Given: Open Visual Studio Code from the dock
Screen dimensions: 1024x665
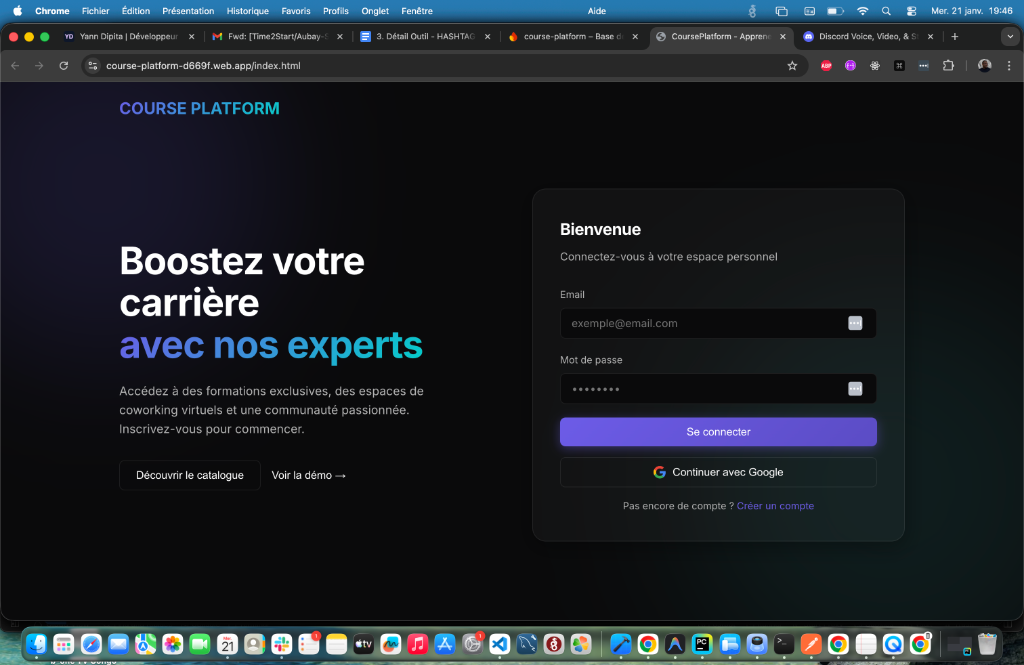Looking at the screenshot, I should point(500,644).
